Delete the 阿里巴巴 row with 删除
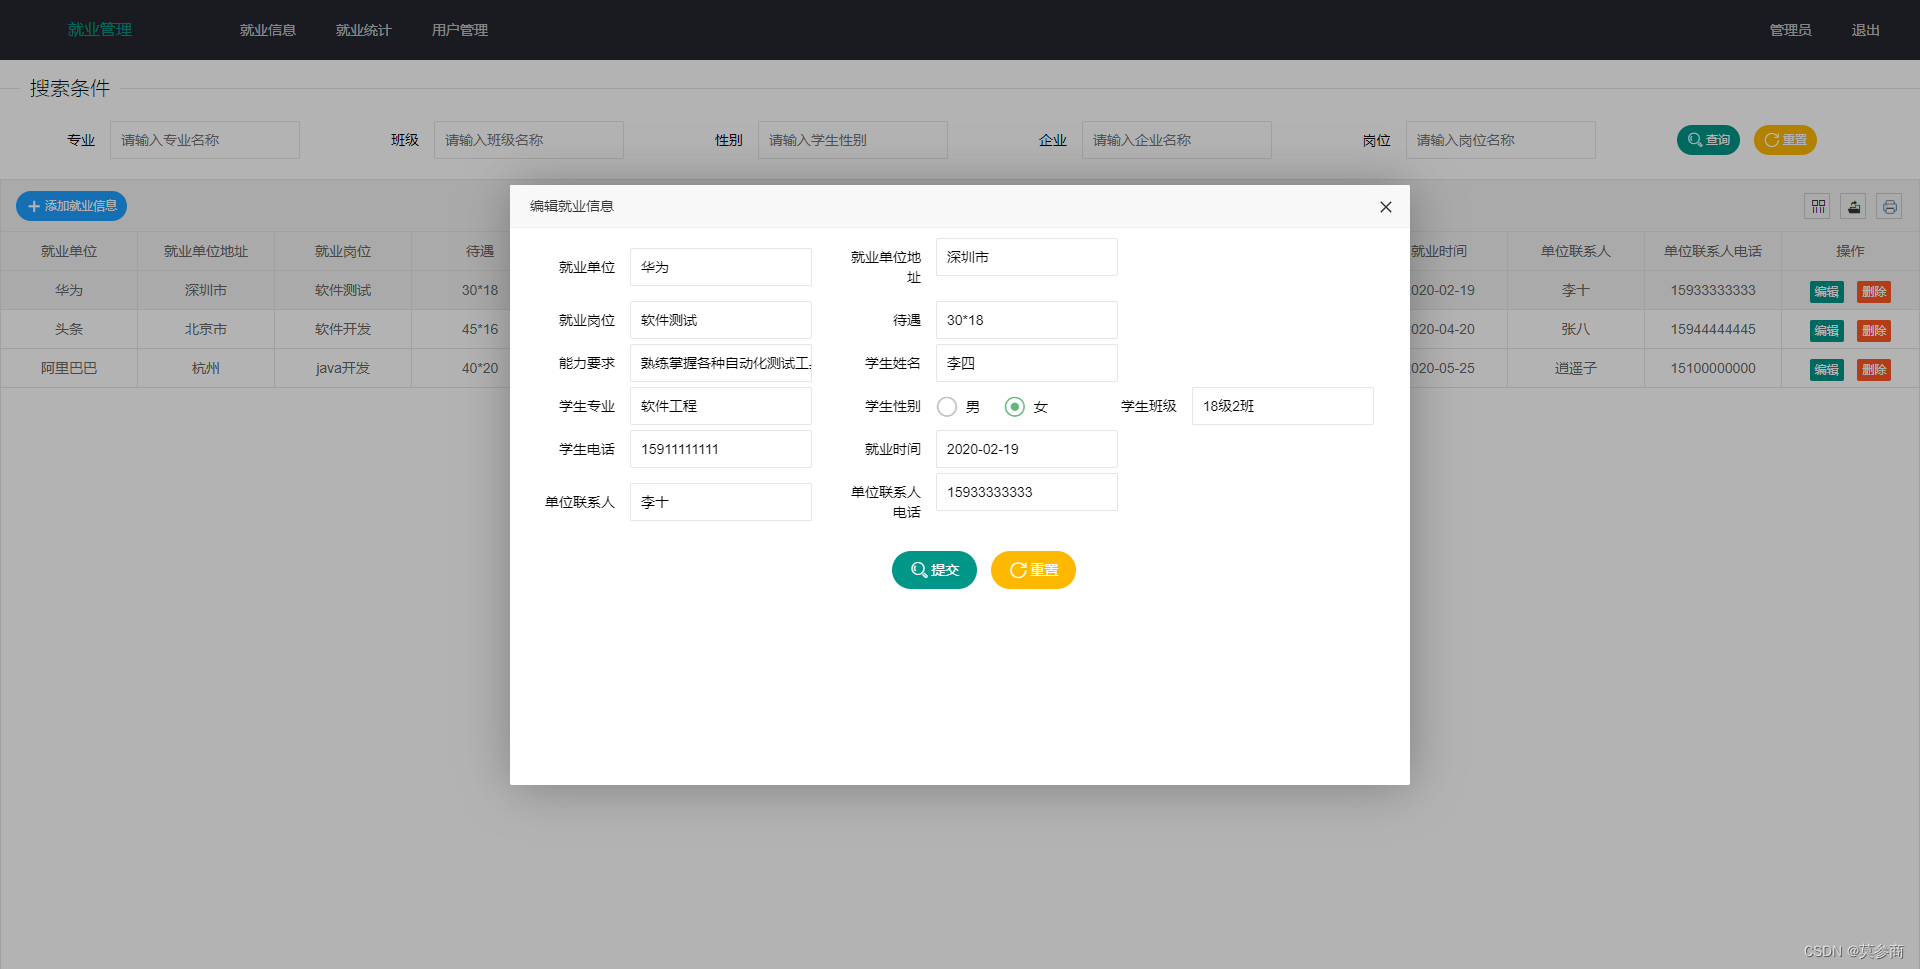 coord(1874,370)
